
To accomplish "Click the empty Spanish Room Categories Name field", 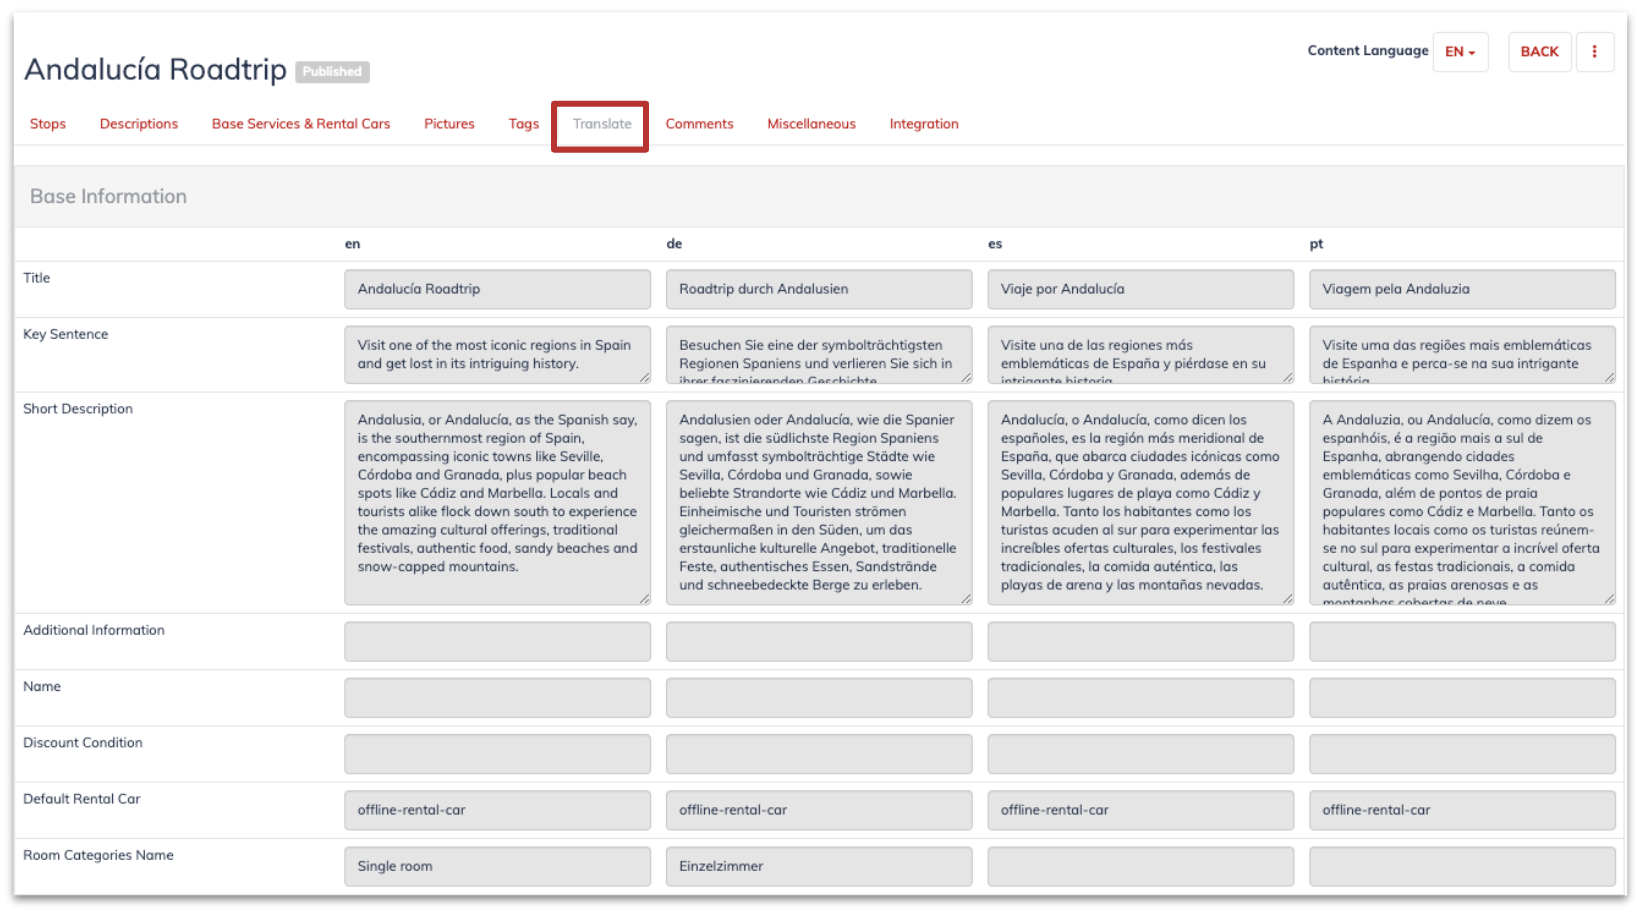I will click(x=1140, y=866).
